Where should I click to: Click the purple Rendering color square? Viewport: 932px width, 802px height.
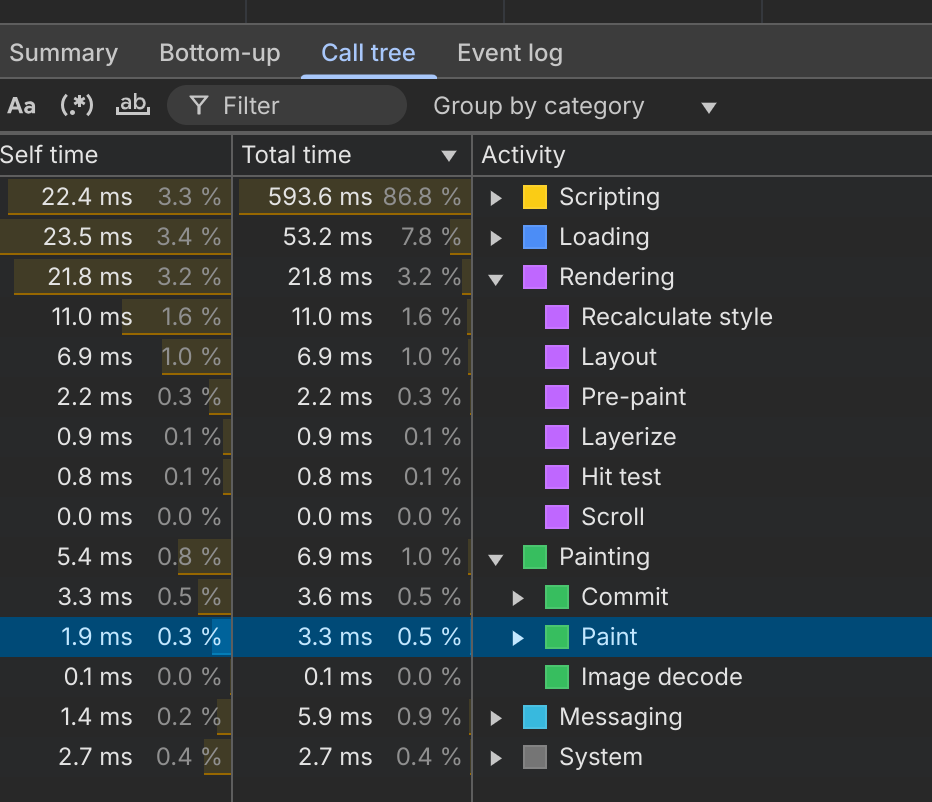pyautogui.click(x=535, y=276)
